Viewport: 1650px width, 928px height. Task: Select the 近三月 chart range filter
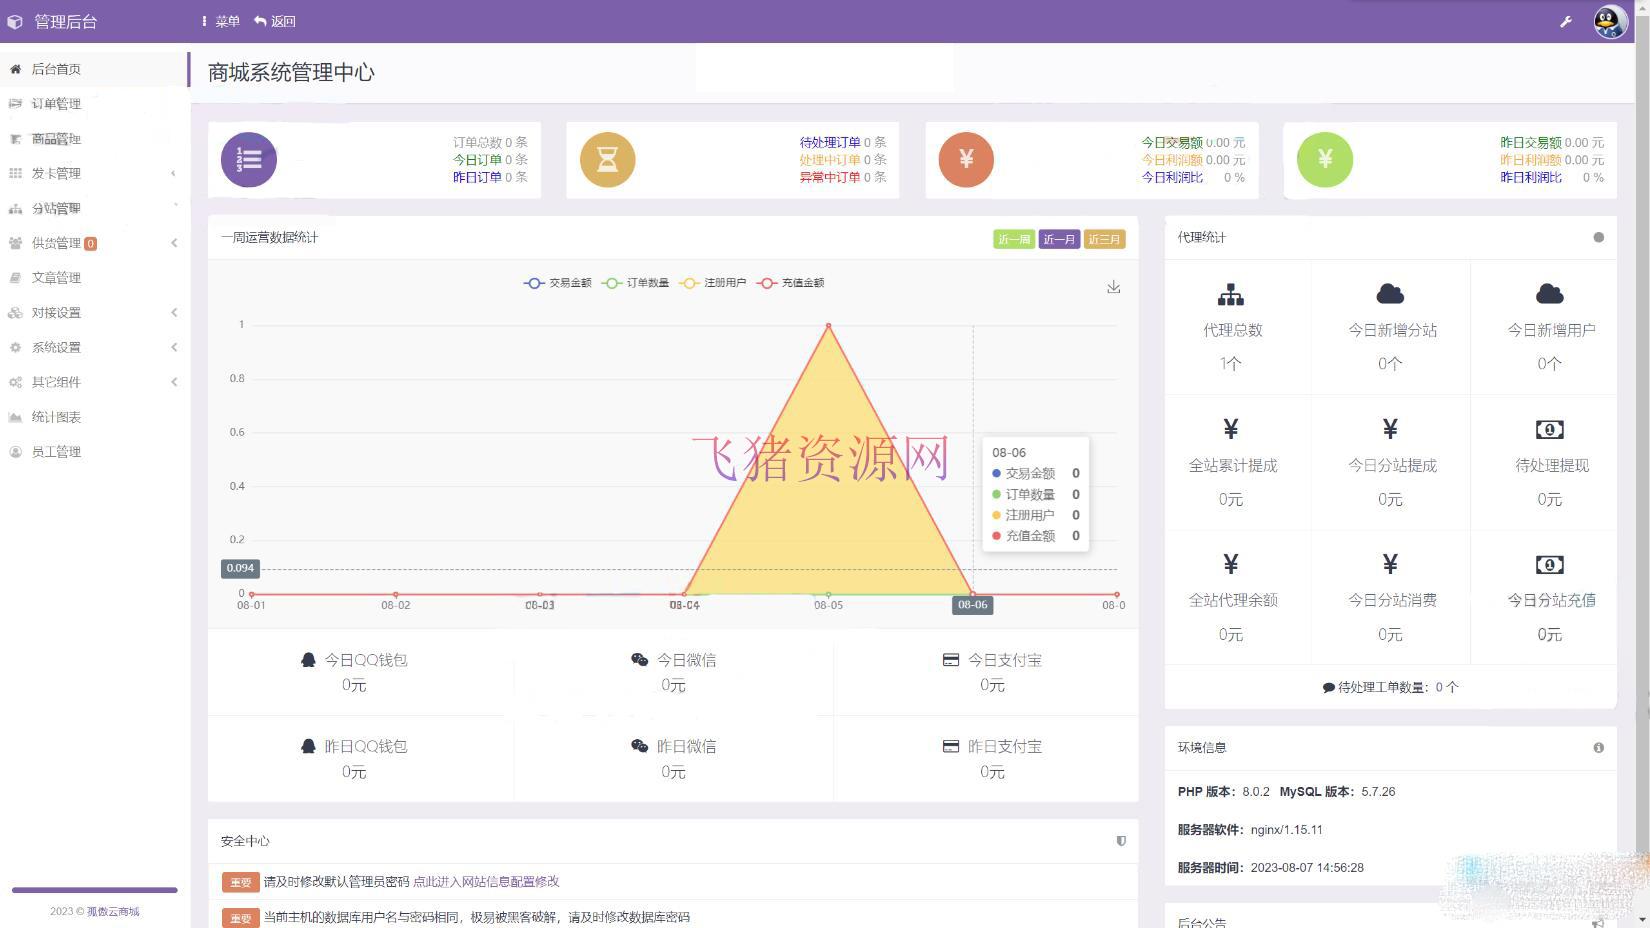point(1104,239)
